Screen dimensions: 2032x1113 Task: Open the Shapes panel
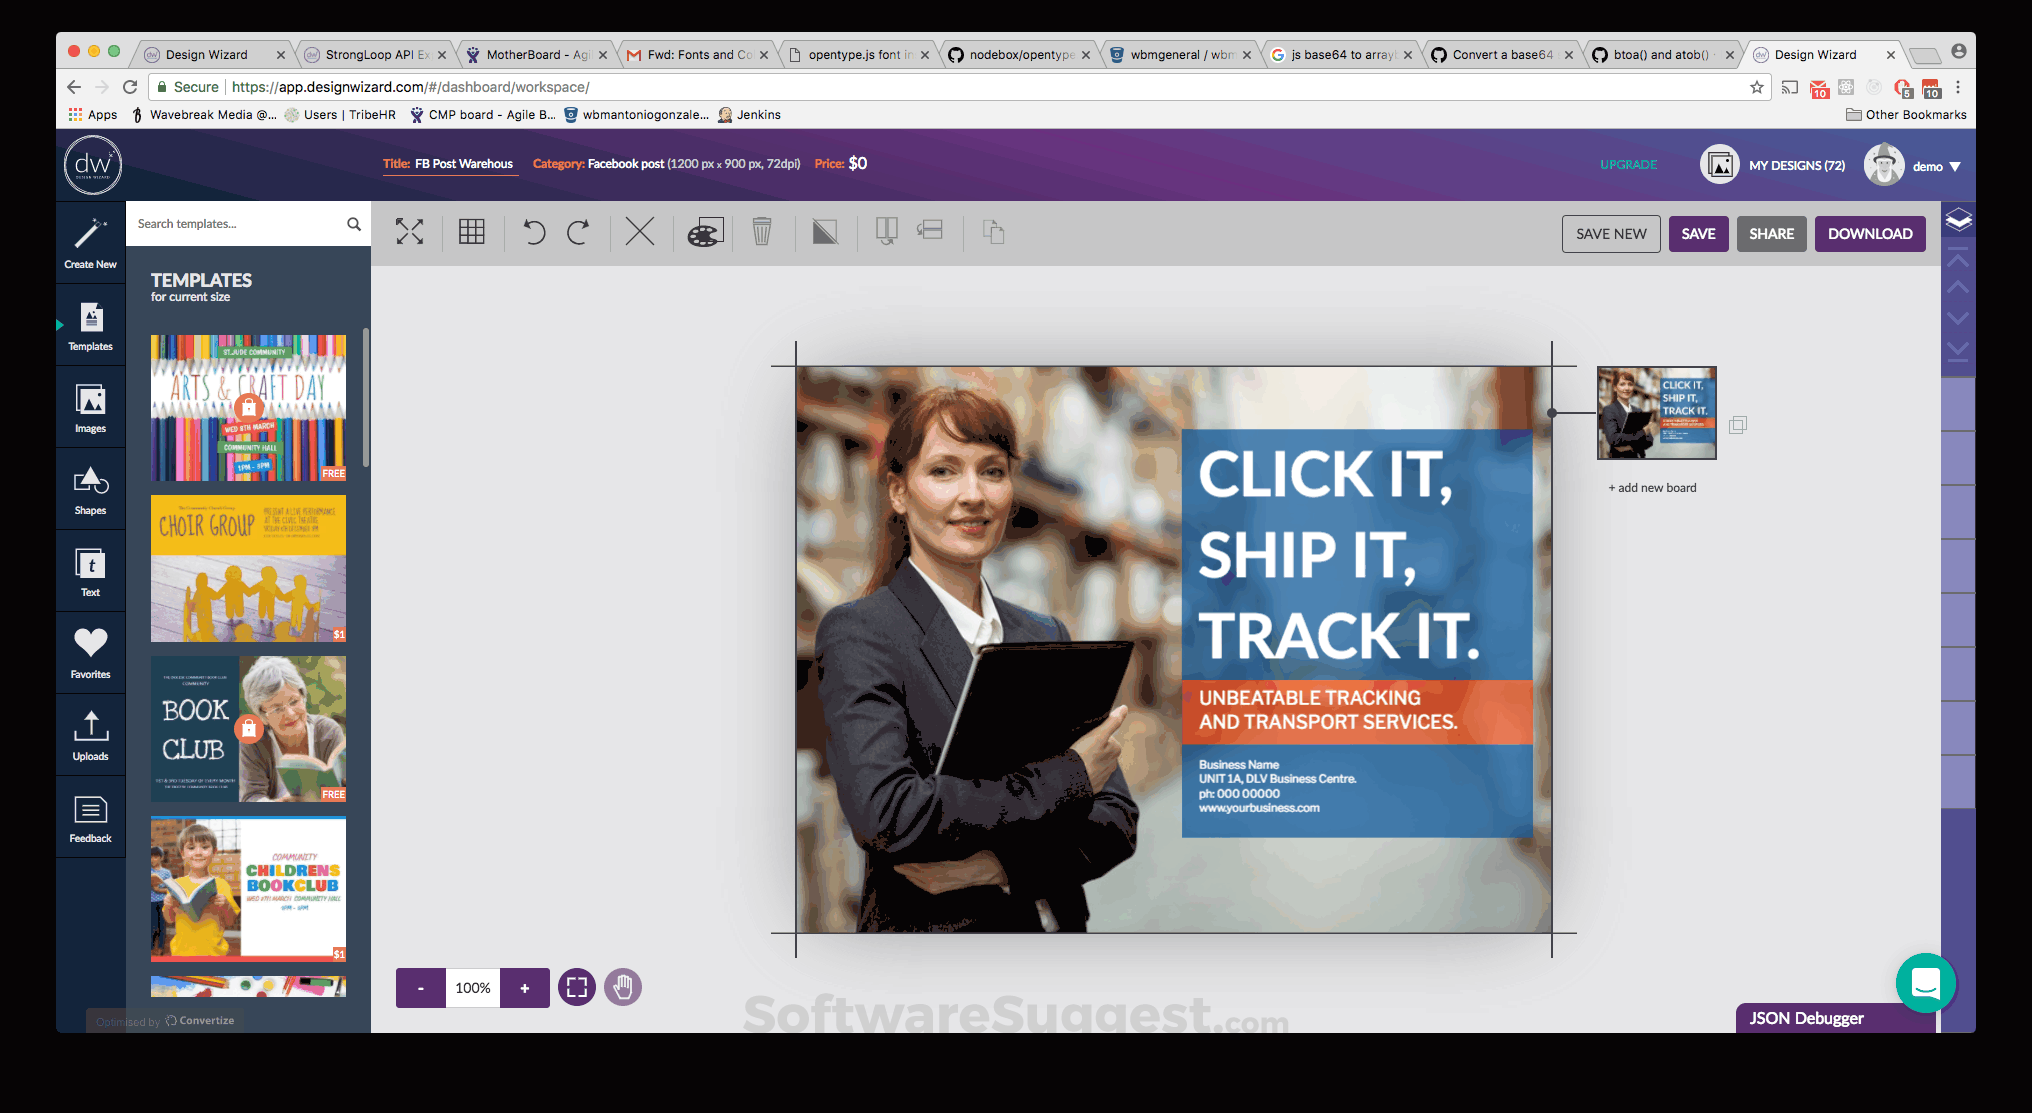[90, 489]
